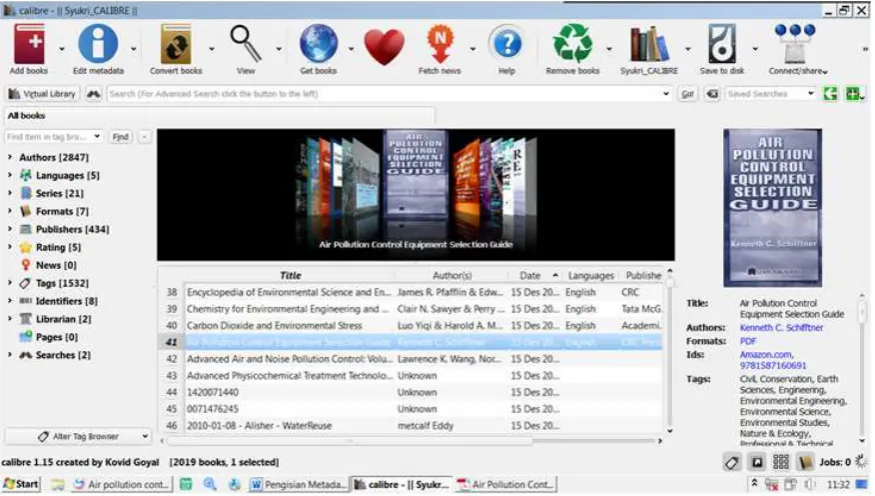Toggle the tag browser panel button

pyautogui.click(x=732, y=462)
